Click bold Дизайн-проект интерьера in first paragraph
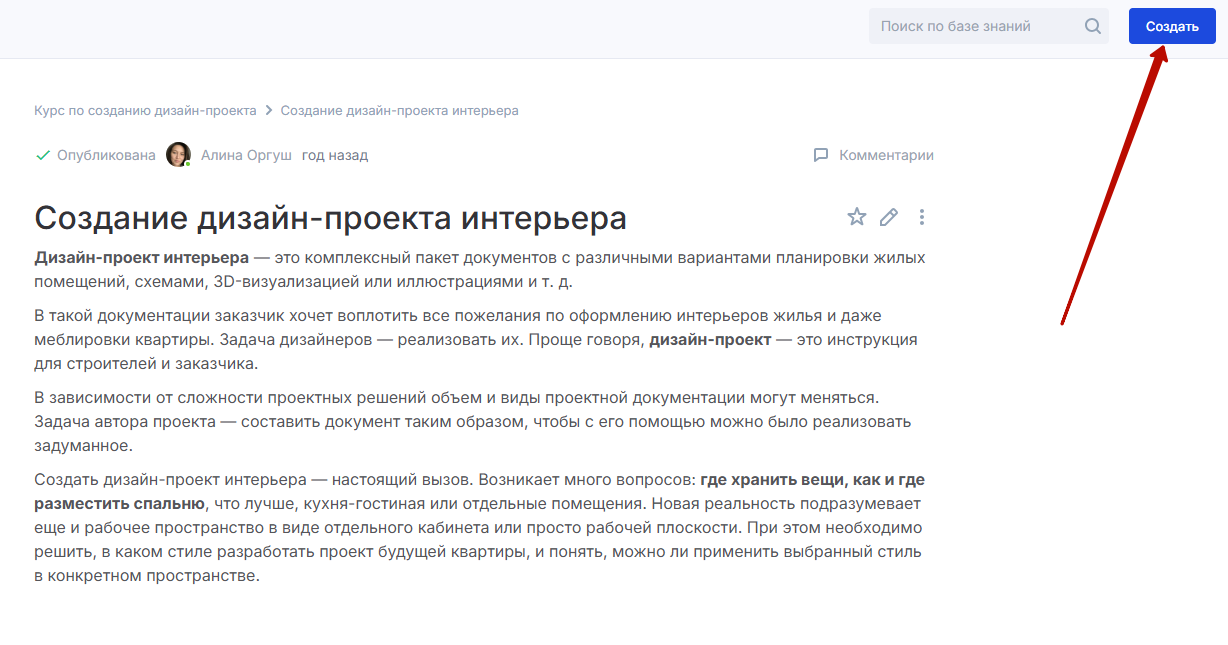 pos(141,257)
